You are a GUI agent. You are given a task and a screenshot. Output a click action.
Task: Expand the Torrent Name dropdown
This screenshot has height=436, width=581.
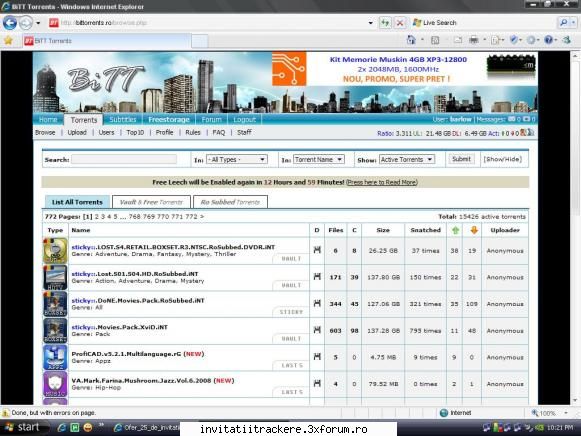(x=319, y=160)
